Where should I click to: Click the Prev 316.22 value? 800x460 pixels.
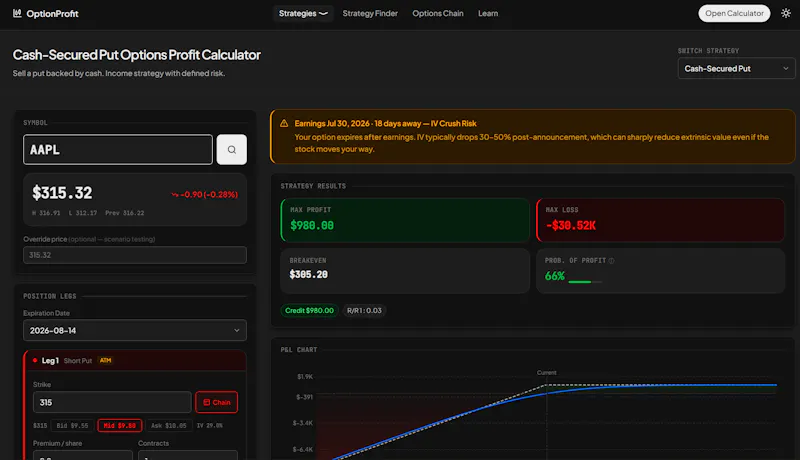tap(124, 213)
